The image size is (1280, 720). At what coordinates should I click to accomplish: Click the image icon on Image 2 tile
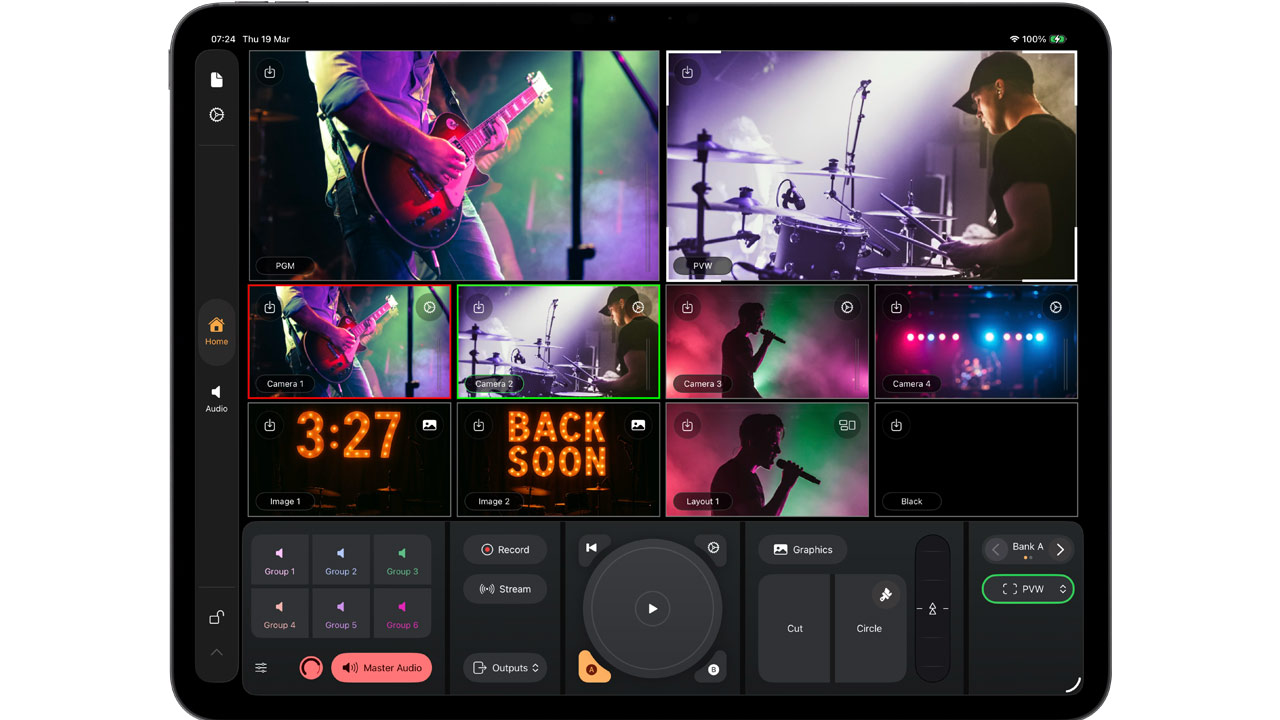pyautogui.click(x=638, y=425)
